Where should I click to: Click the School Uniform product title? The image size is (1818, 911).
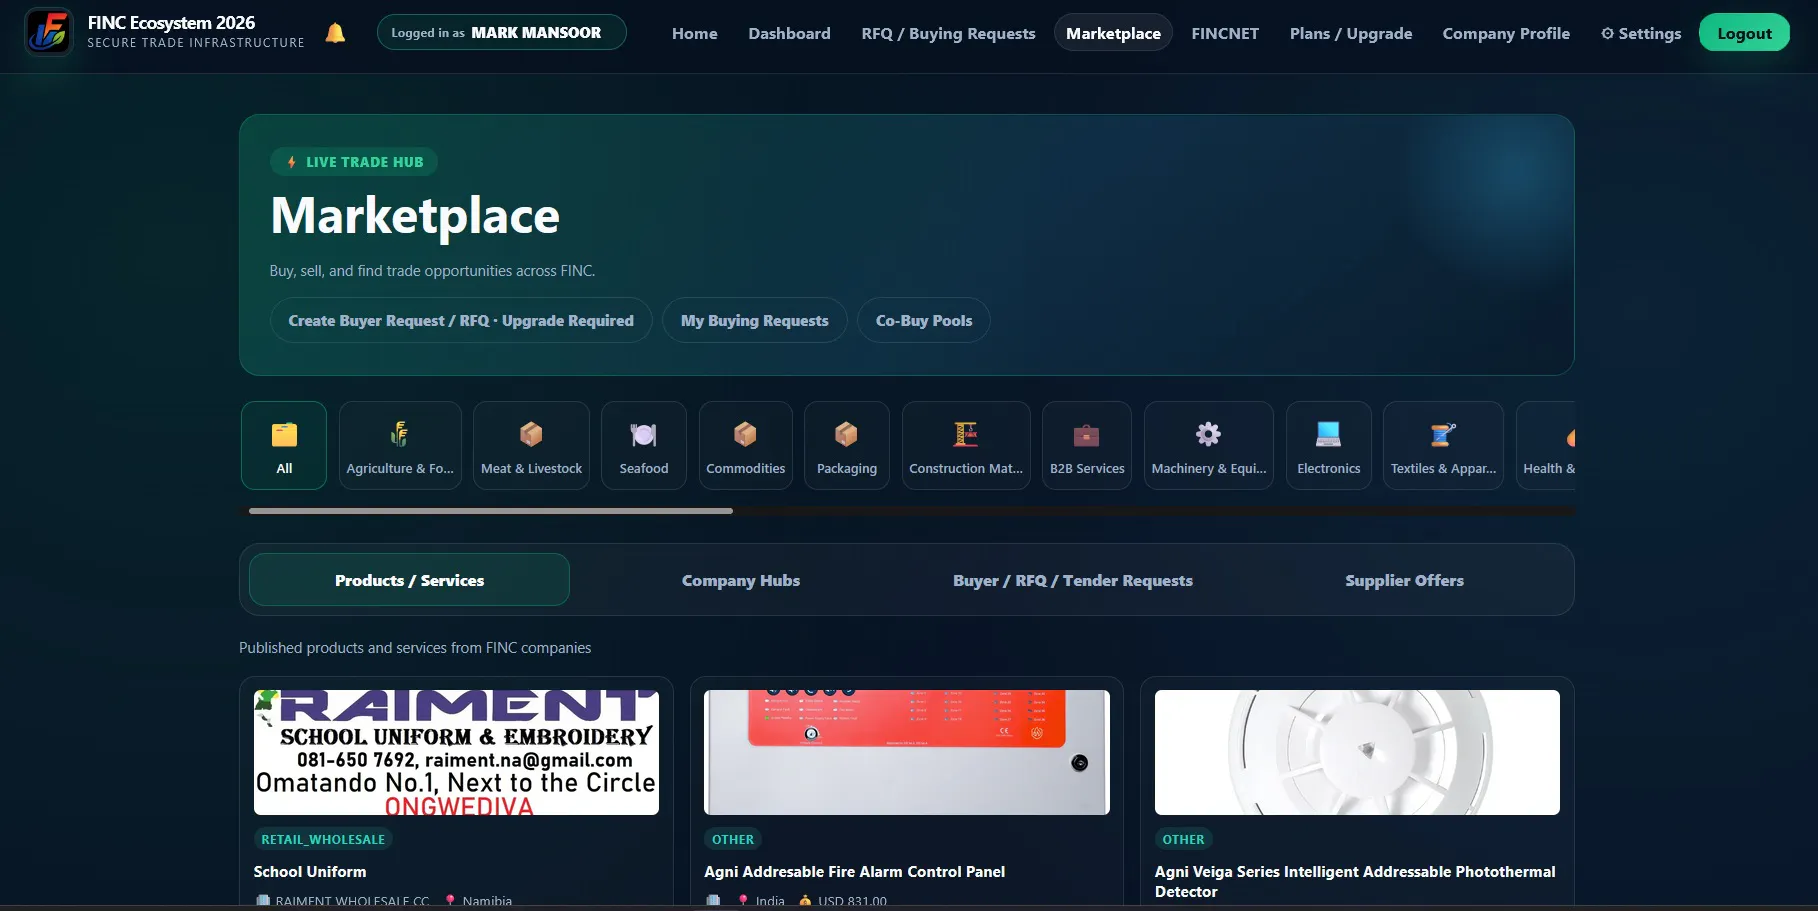(x=310, y=872)
